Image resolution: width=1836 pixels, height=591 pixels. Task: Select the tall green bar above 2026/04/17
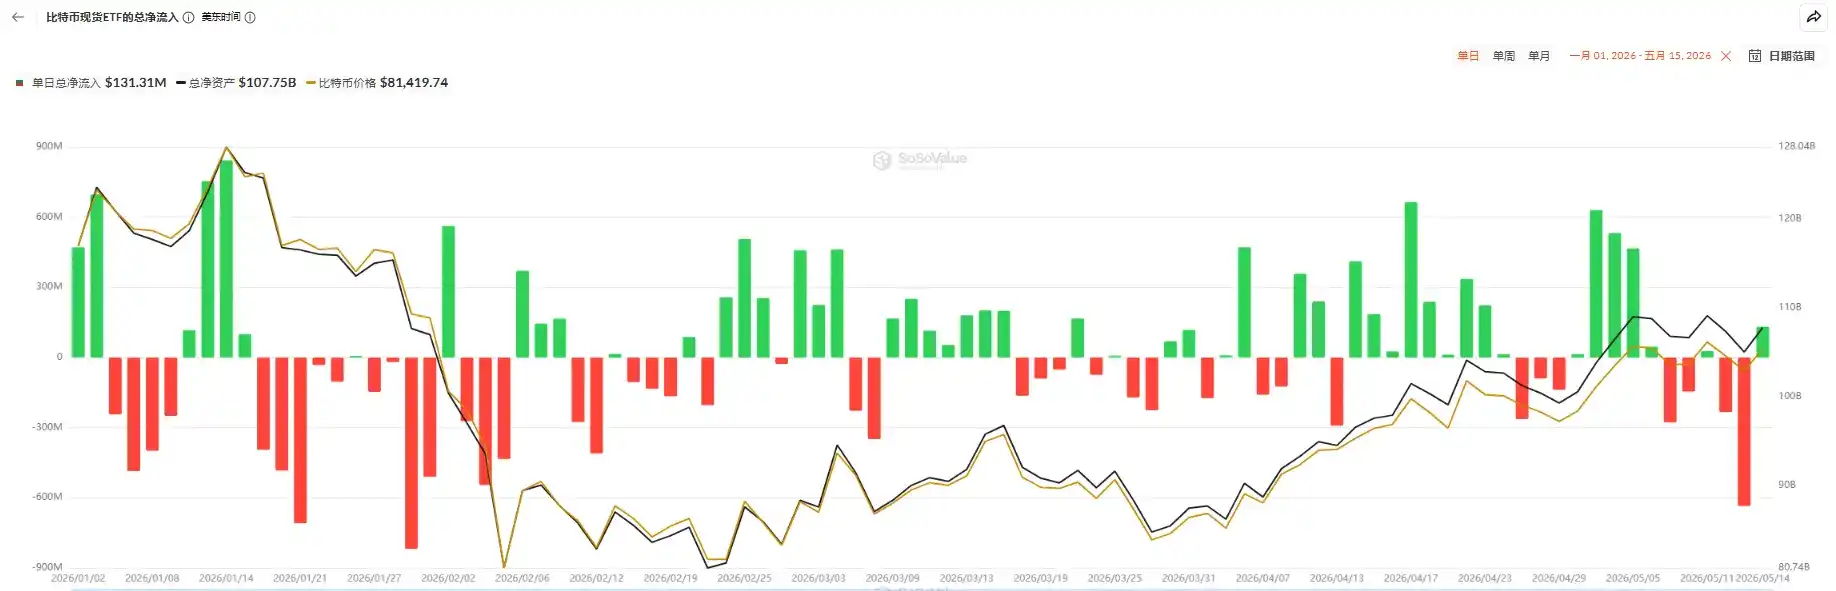tap(1411, 280)
